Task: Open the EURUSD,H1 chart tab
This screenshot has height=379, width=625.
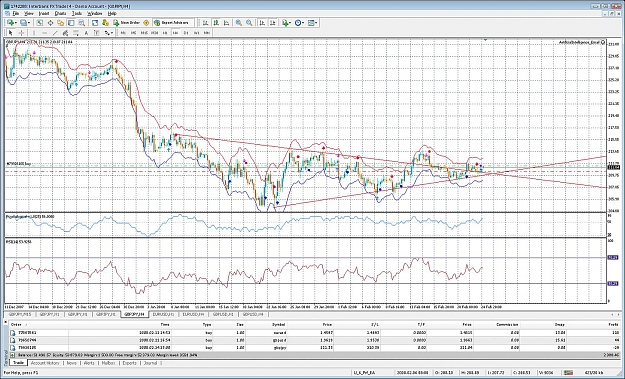Action: (162, 314)
